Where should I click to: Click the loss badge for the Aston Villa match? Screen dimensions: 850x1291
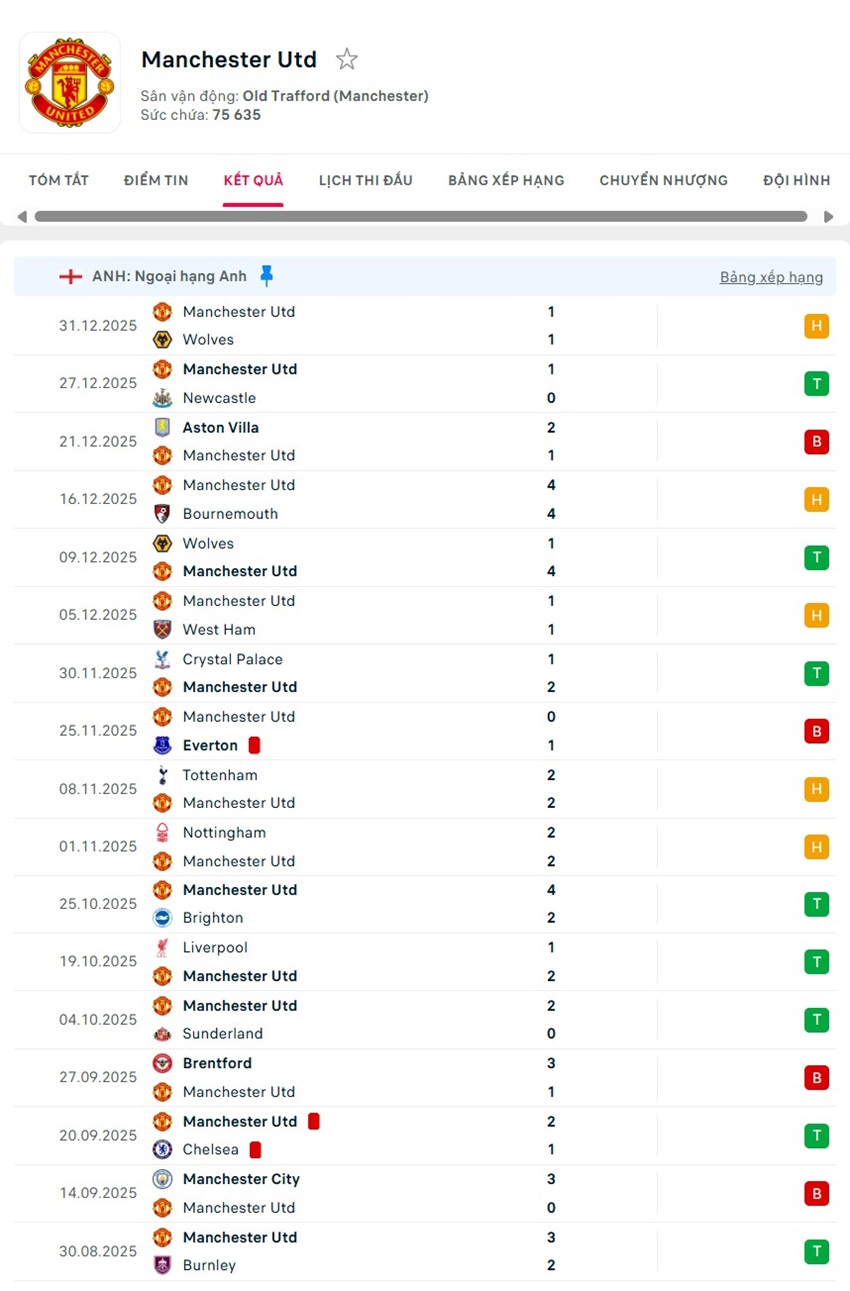816,442
